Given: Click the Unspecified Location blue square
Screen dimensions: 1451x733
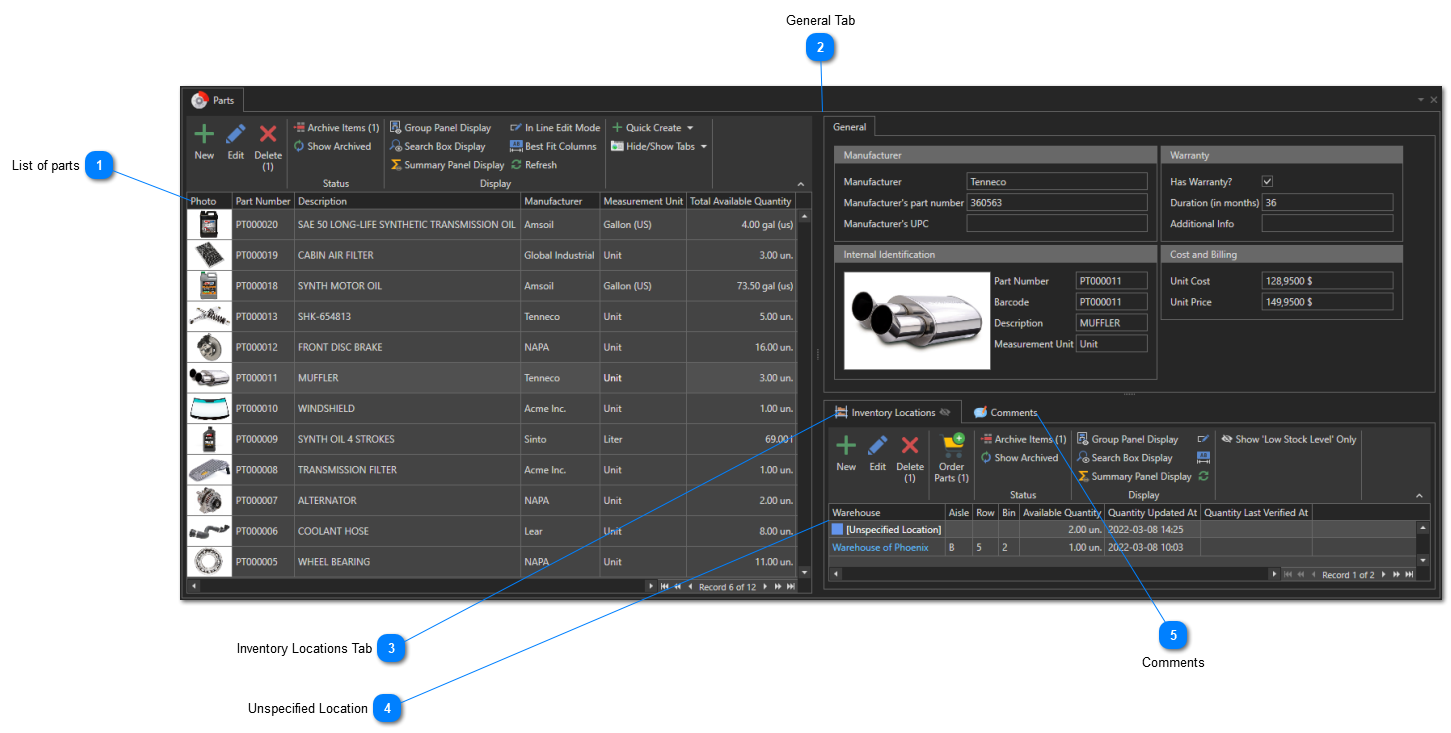Looking at the screenshot, I should tap(838, 529).
